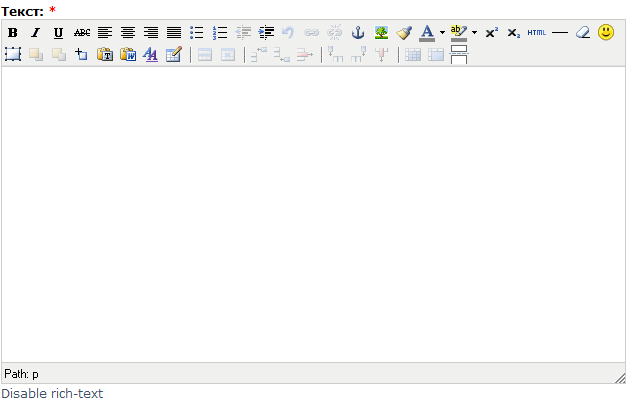
Task: Toggle bold formatting
Action: tap(12, 32)
